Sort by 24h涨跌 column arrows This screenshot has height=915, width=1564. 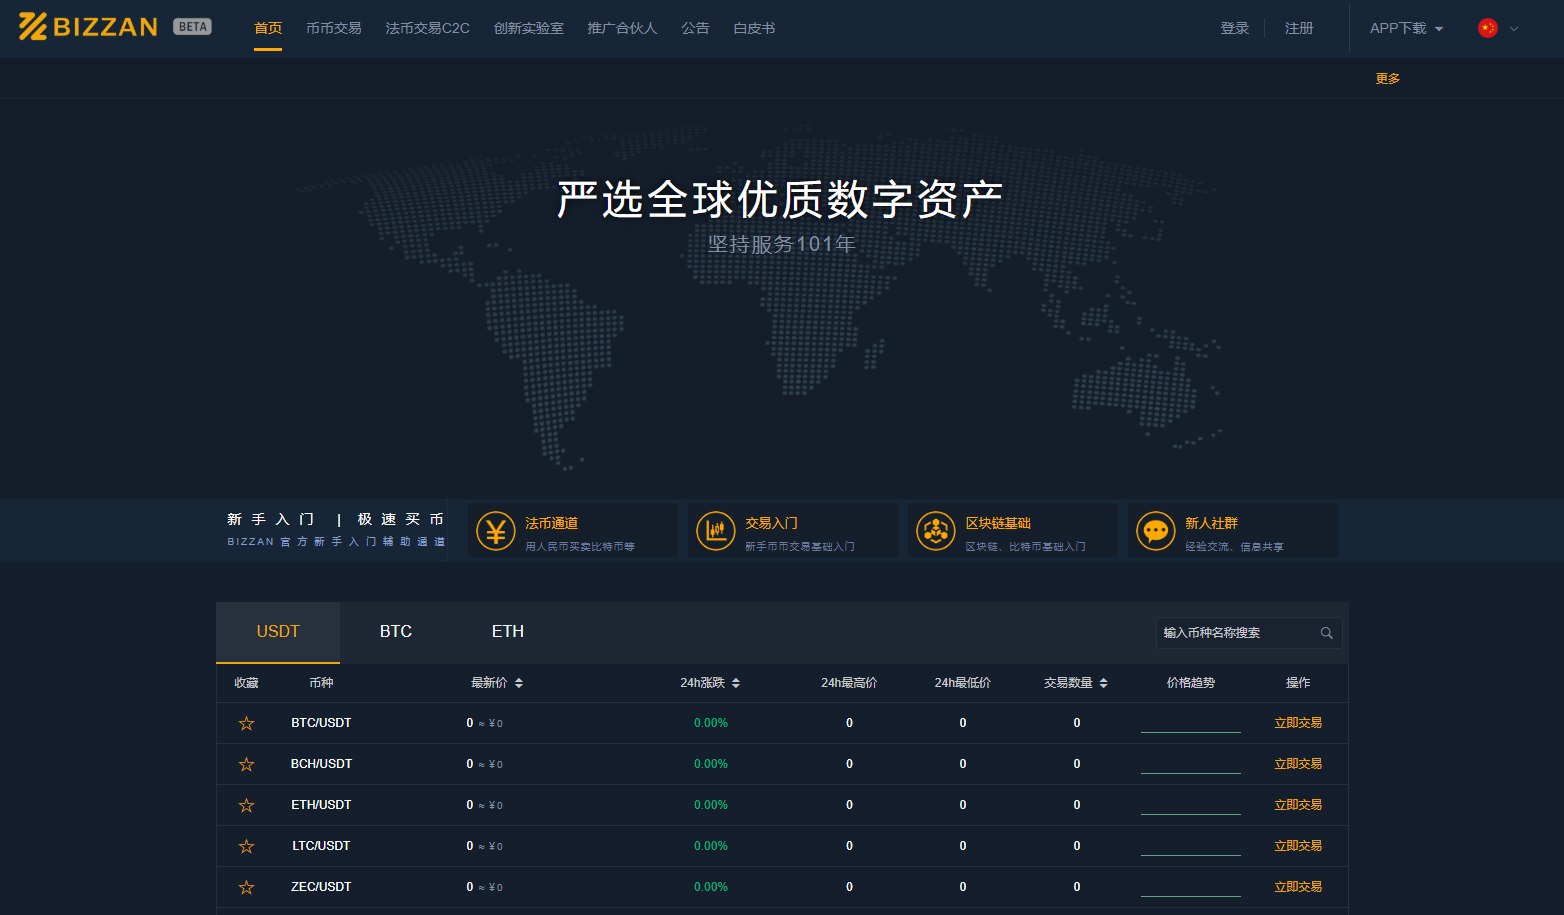click(736, 683)
